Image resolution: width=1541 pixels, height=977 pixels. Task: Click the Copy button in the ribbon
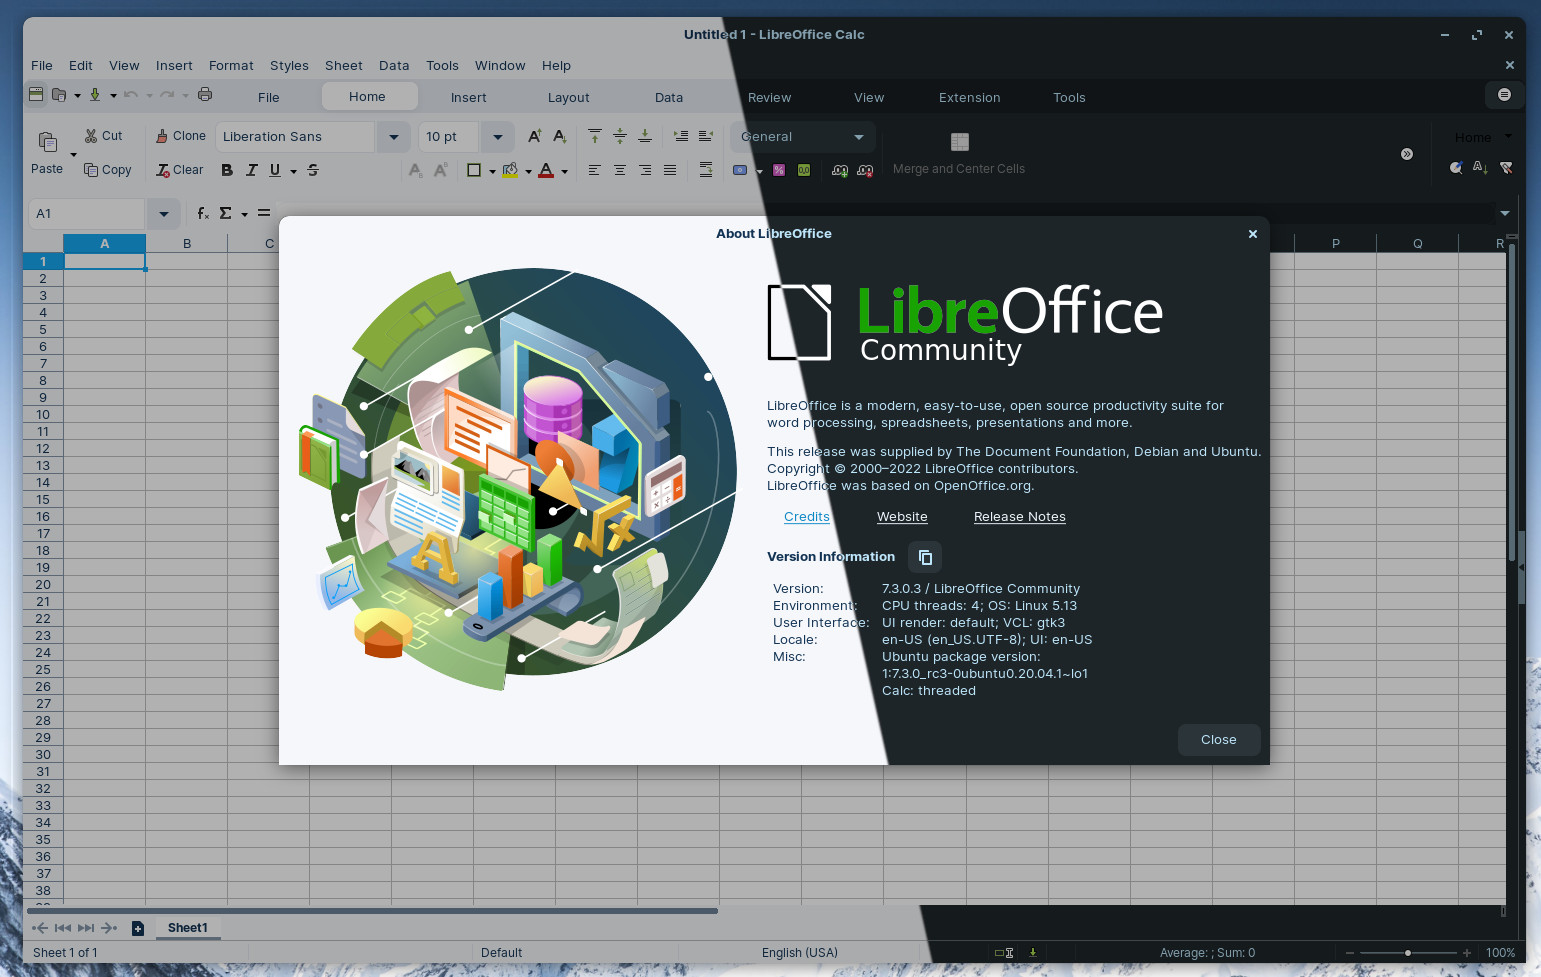[108, 170]
